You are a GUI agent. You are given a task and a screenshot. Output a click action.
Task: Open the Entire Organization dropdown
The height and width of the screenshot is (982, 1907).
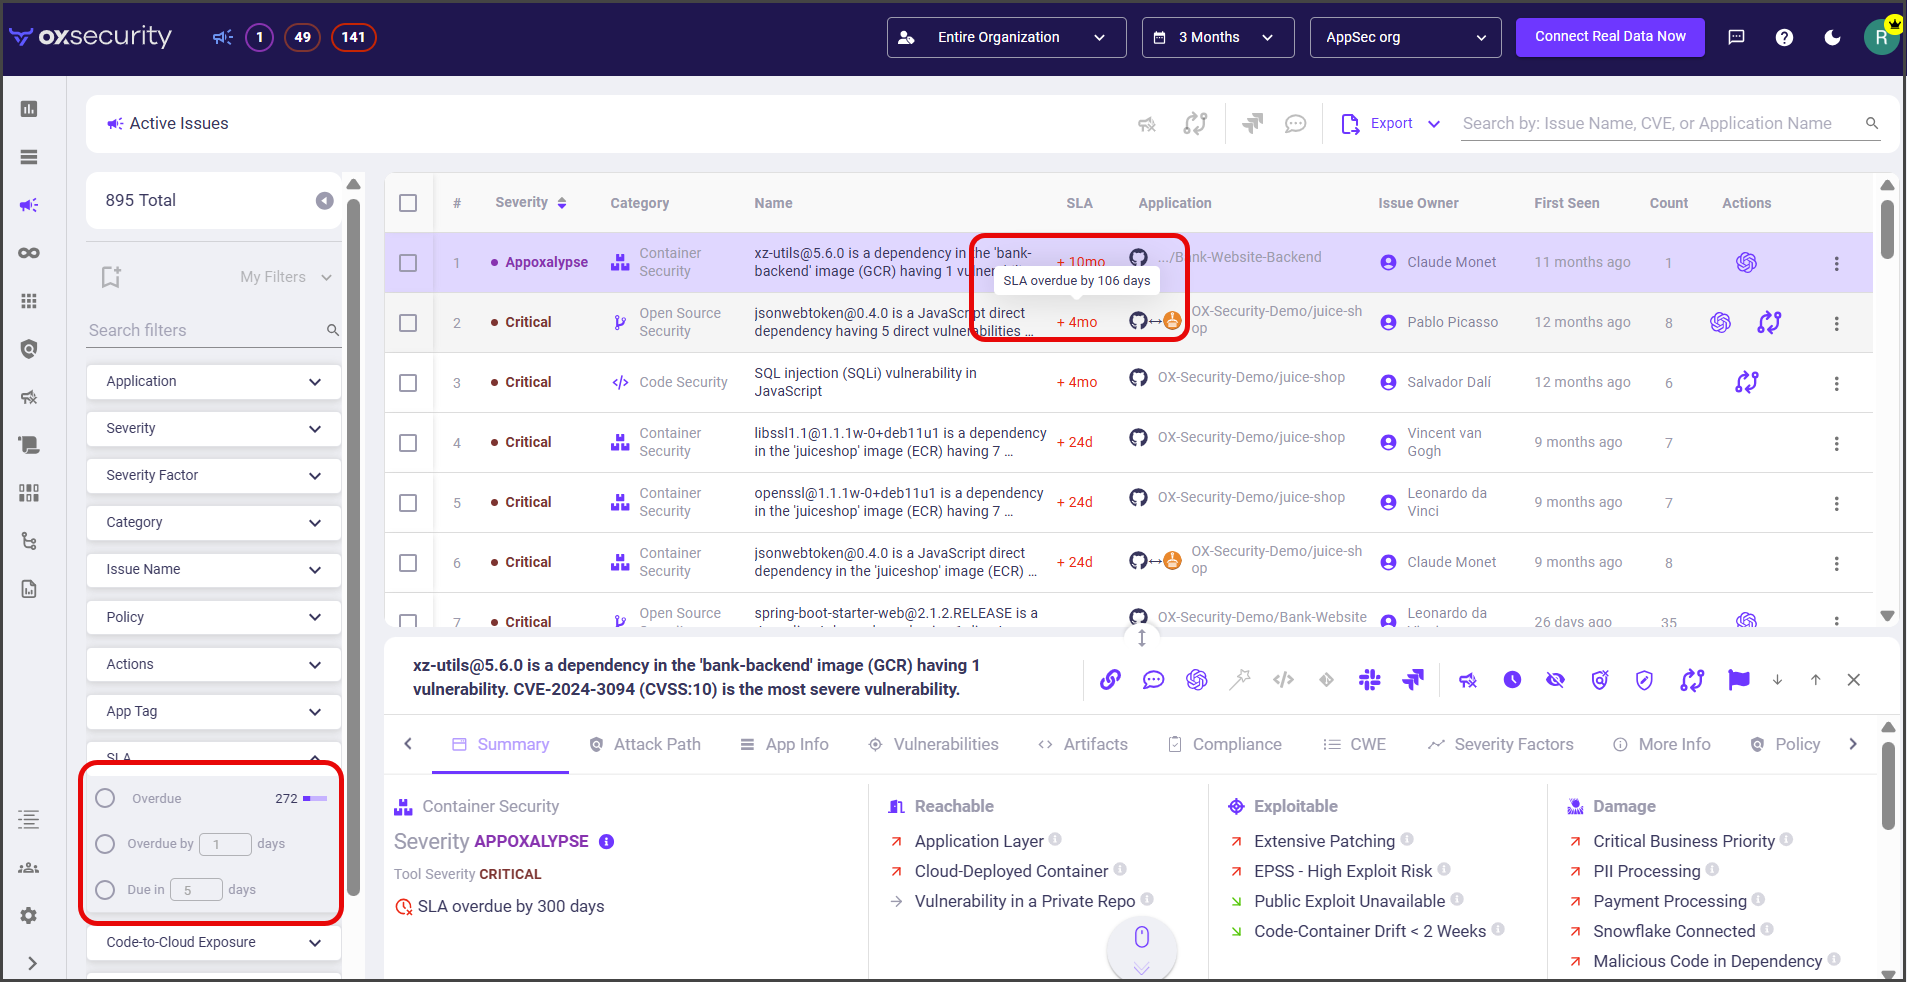pyautogui.click(x=1006, y=37)
